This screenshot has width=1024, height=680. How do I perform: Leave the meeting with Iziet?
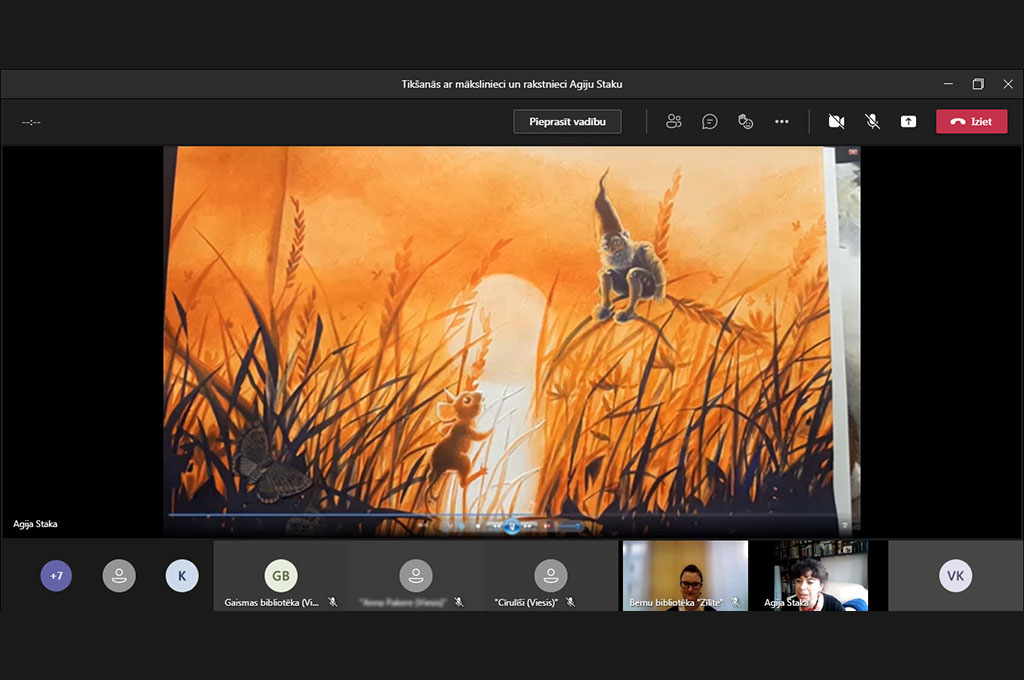(x=971, y=121)
